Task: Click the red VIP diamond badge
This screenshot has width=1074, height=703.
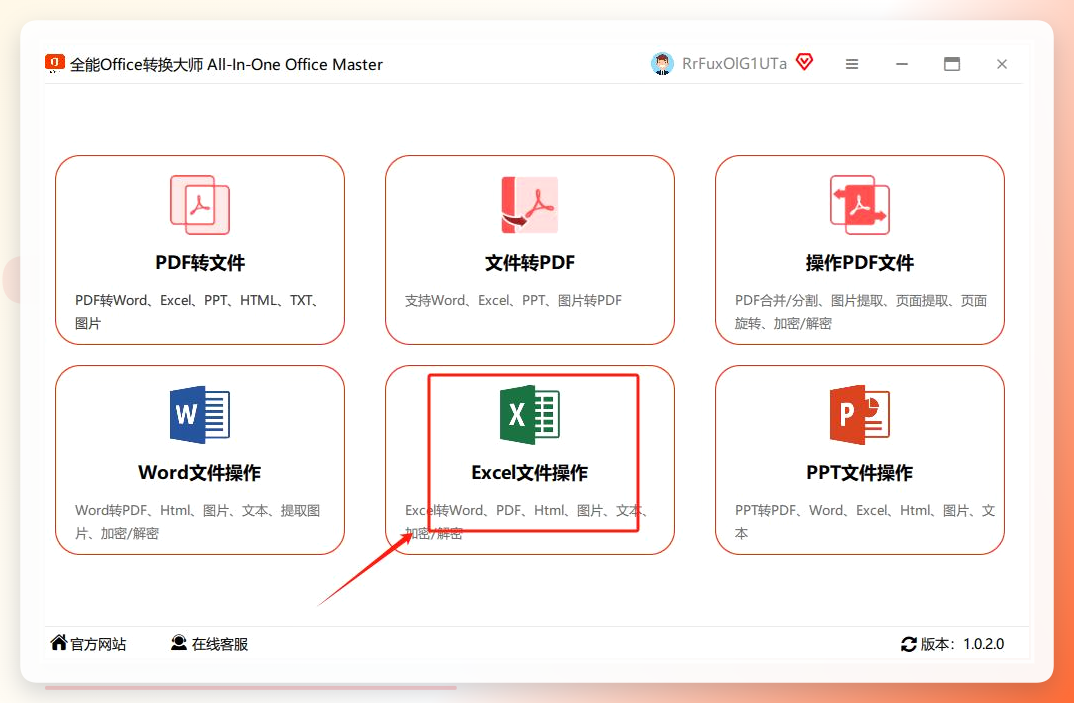Action: point(805,62)
